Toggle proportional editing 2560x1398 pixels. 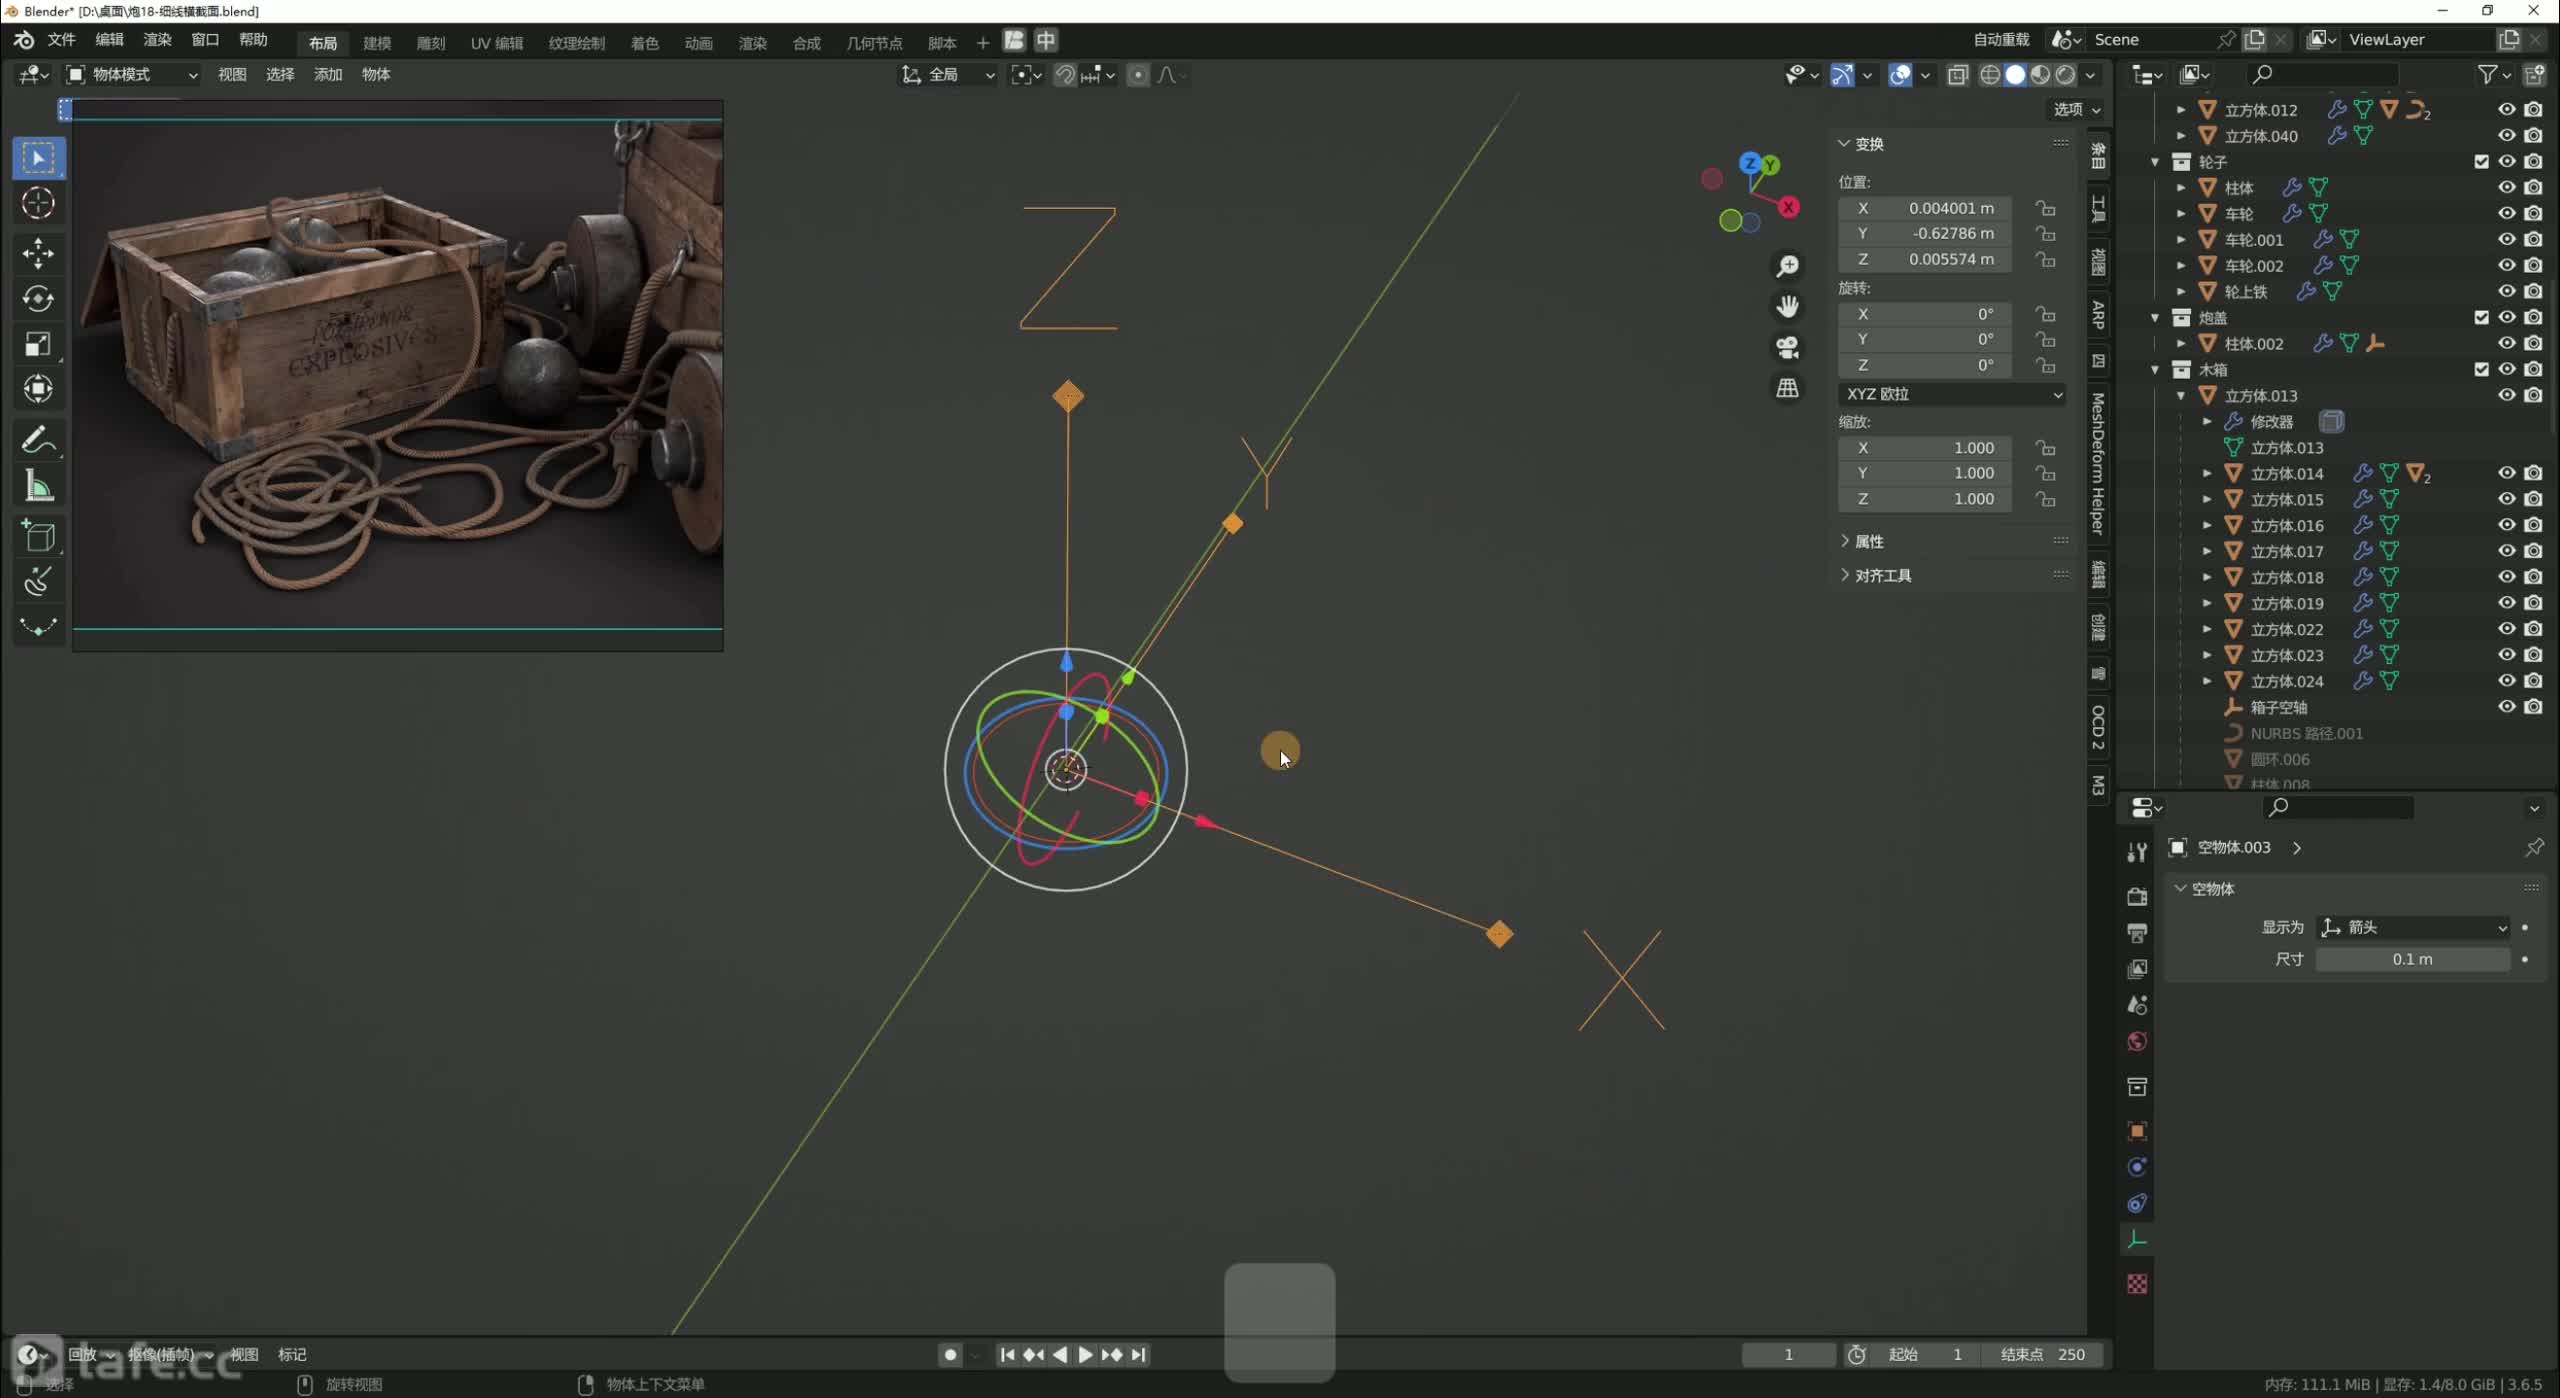click(1137, 75)
